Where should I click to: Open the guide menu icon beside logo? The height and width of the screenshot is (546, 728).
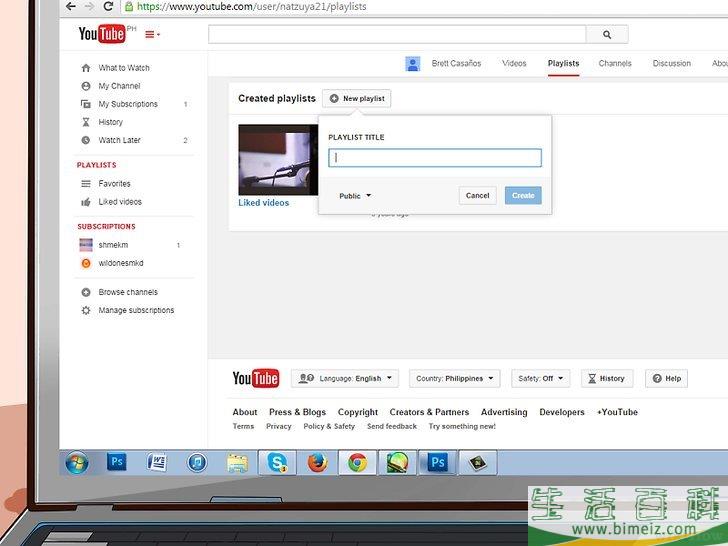[152, 34]
